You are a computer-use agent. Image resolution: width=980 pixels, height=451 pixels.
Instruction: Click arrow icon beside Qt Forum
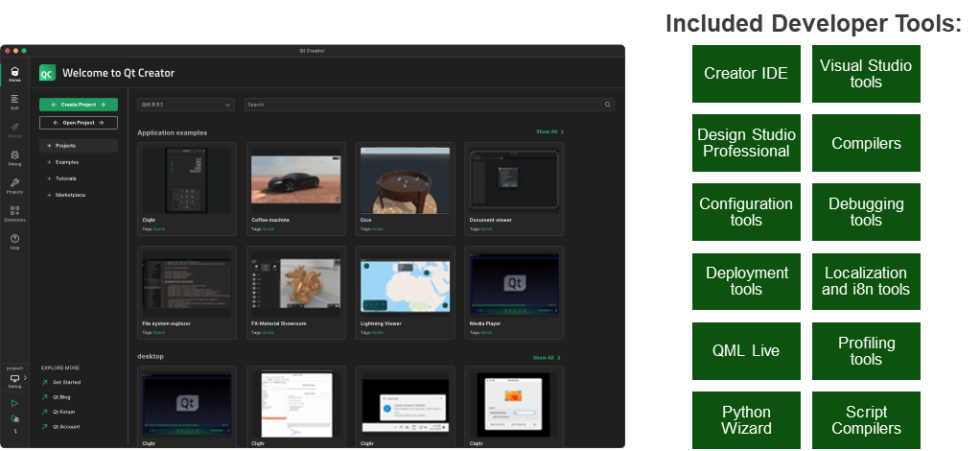coord(44,412)
